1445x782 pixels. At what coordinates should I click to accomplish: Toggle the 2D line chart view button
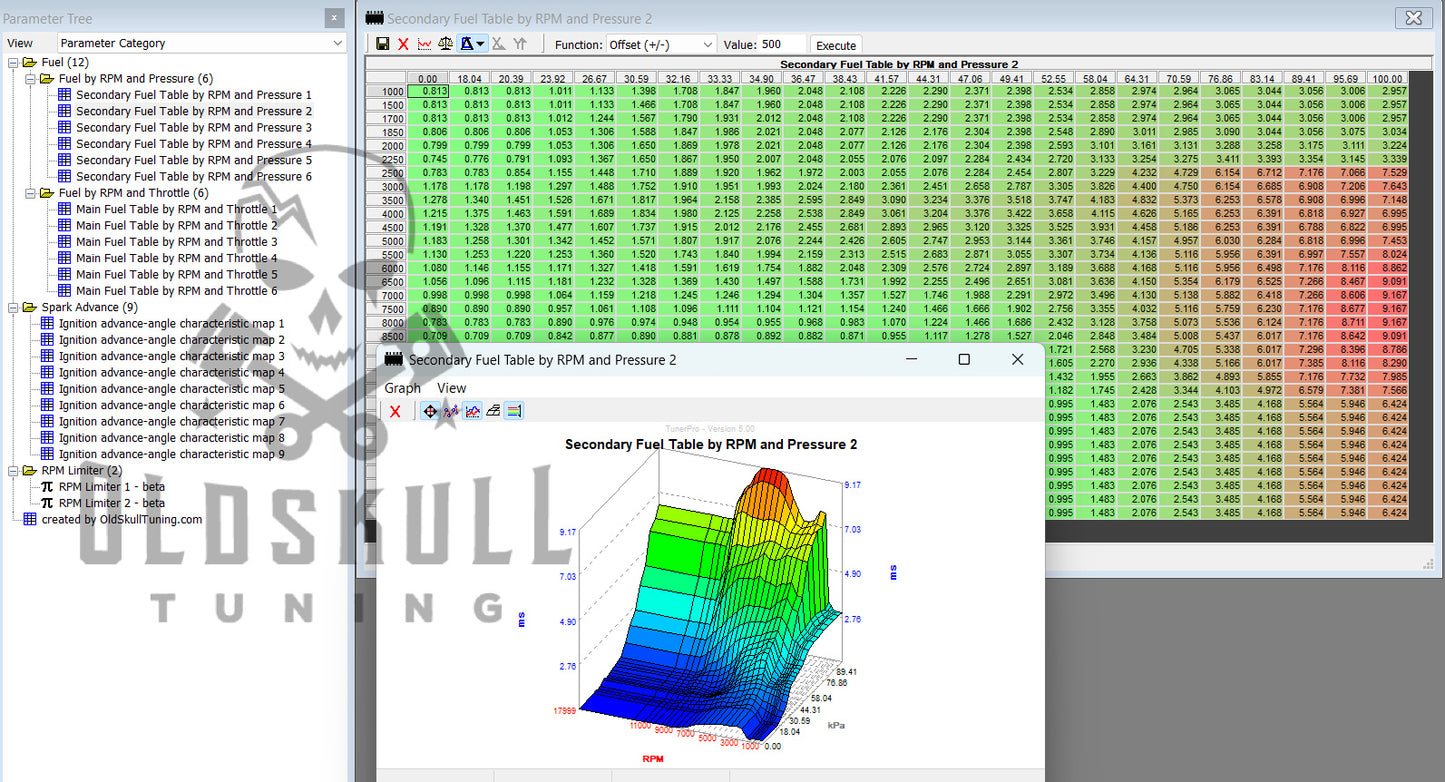pyautogui.click(x=472, y=411)
